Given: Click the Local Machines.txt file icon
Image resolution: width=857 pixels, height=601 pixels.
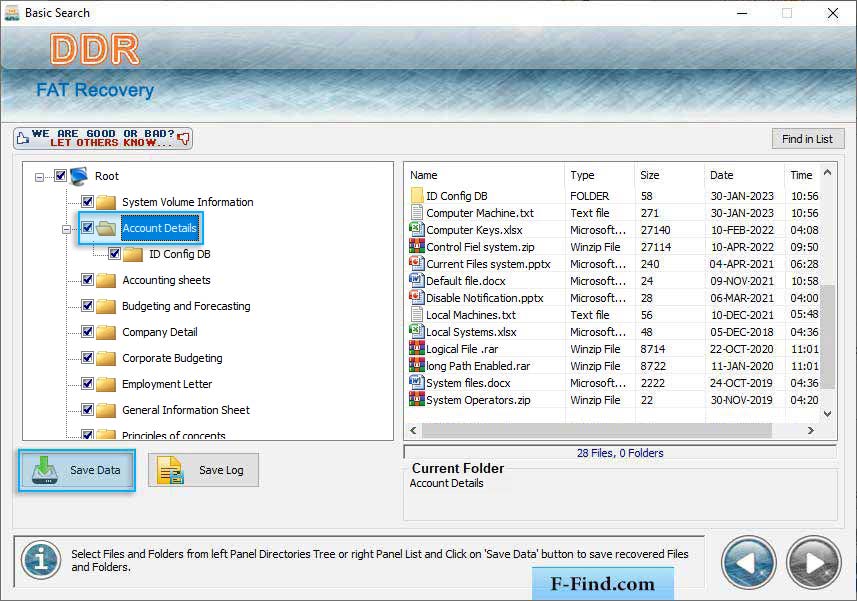Looking at the screenshot, I should click(416, 314).
